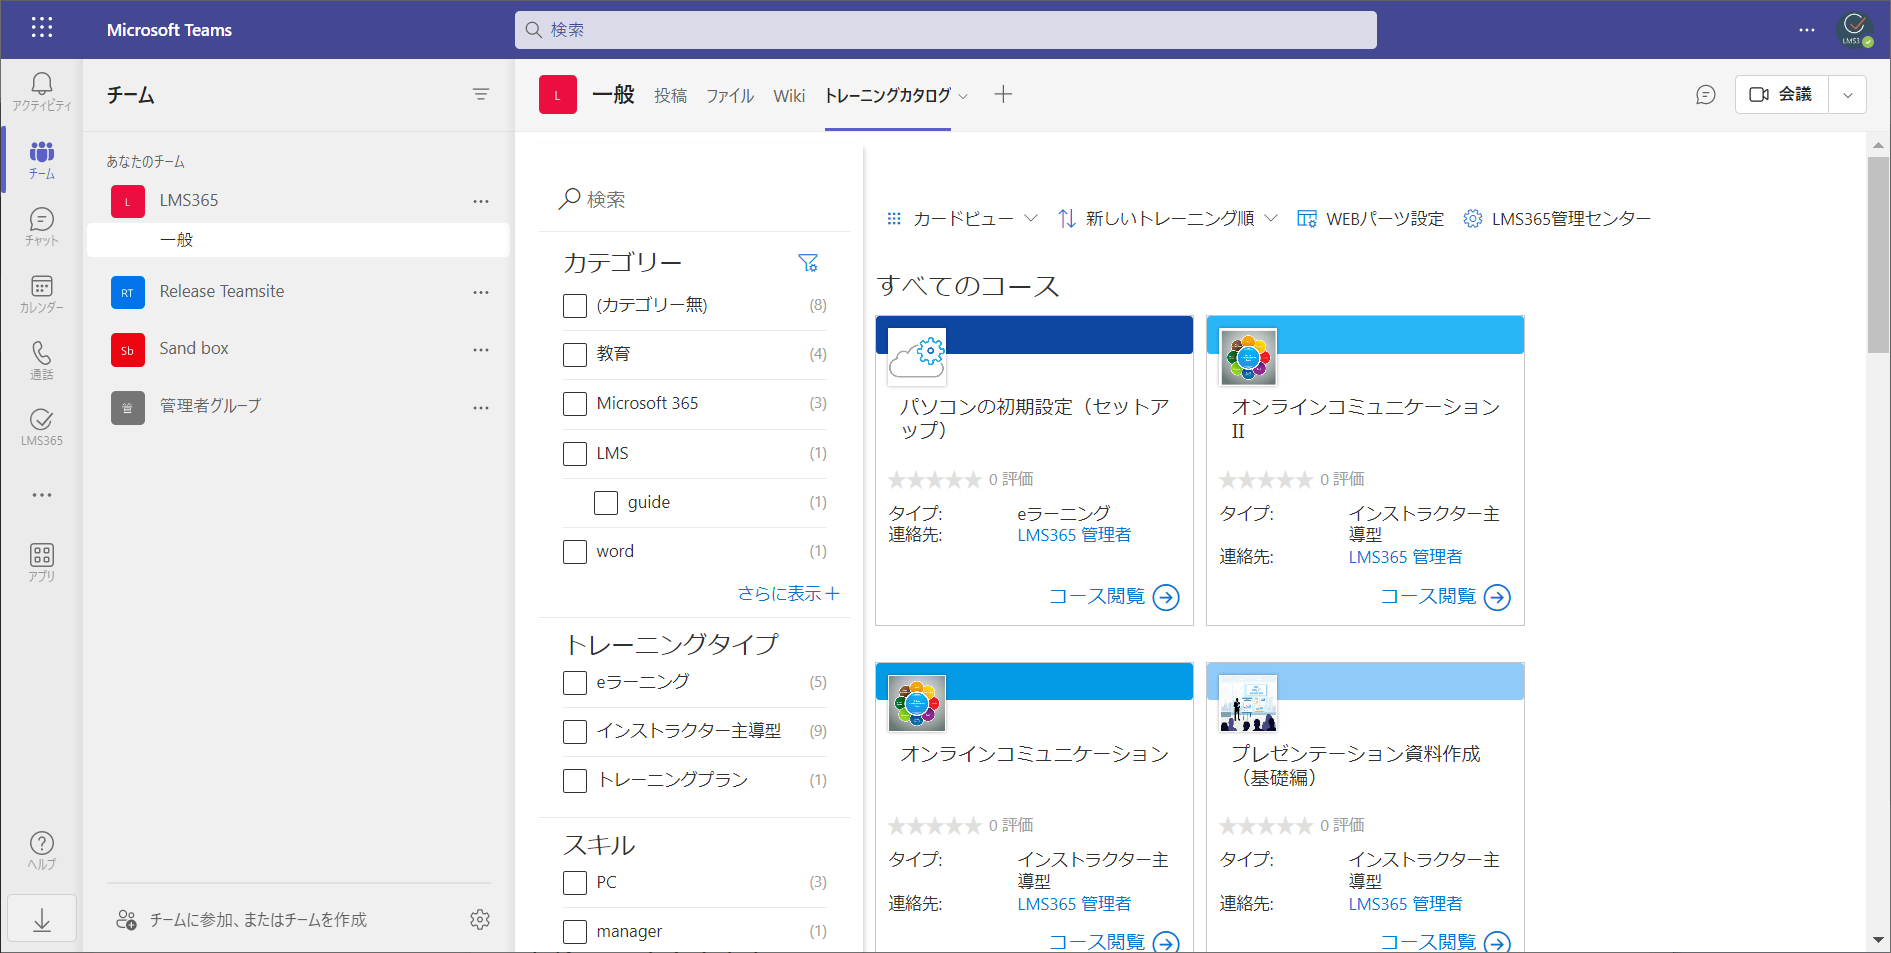Open トレーニングカタログ tab dropdown chevron

(963, 96)
